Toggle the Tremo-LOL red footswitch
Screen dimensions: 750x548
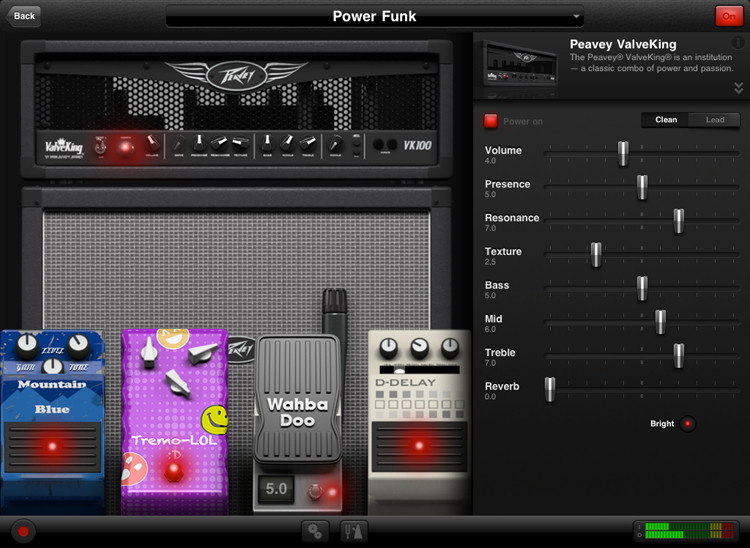(173, 471)
